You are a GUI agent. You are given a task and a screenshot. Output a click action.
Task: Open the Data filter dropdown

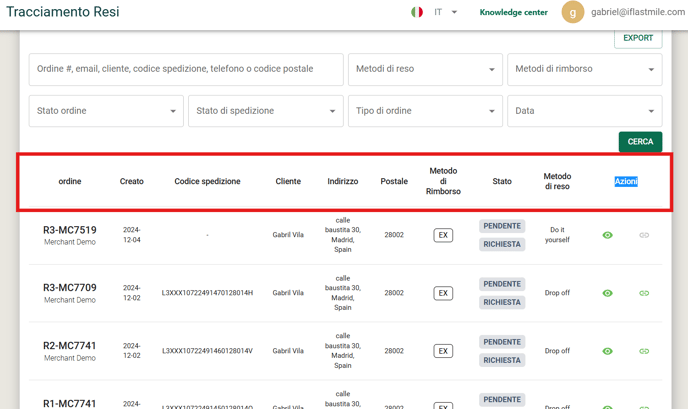tap(584, 111)
